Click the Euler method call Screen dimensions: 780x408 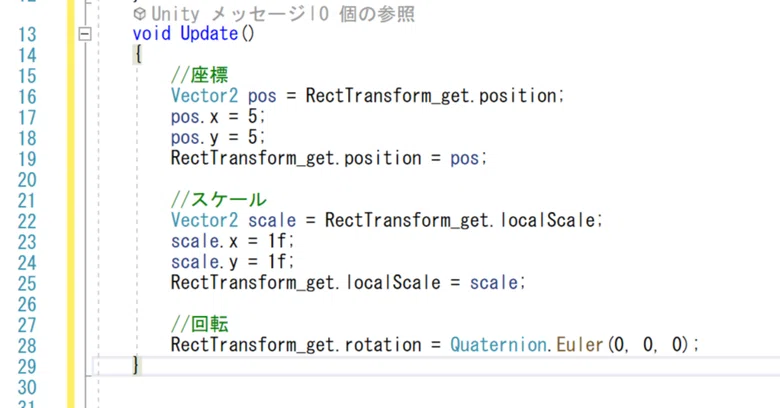[580, 344]
